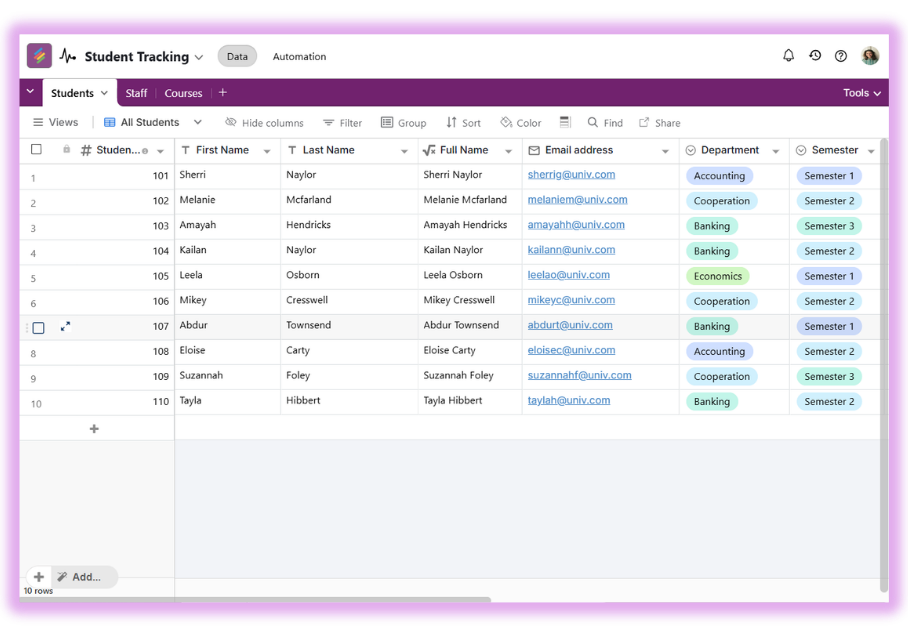Screen dimensions: 908x637
Task: Expand the Department column dropdown arrow
Action: [776, 151]
